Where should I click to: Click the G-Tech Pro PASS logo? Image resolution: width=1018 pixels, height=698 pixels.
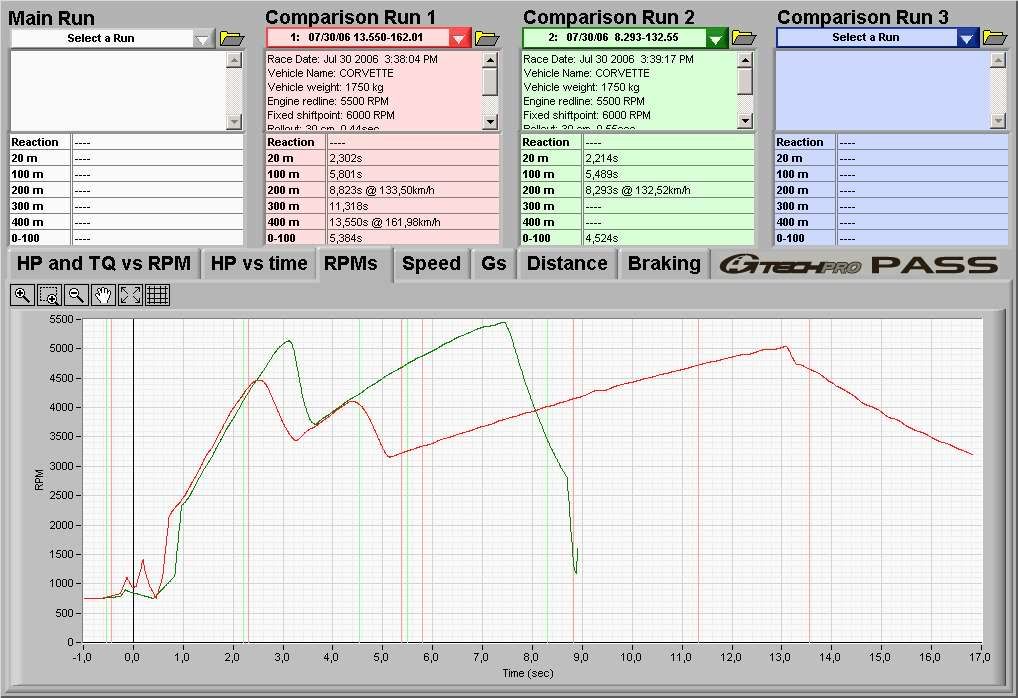click(x=860, y=265)
